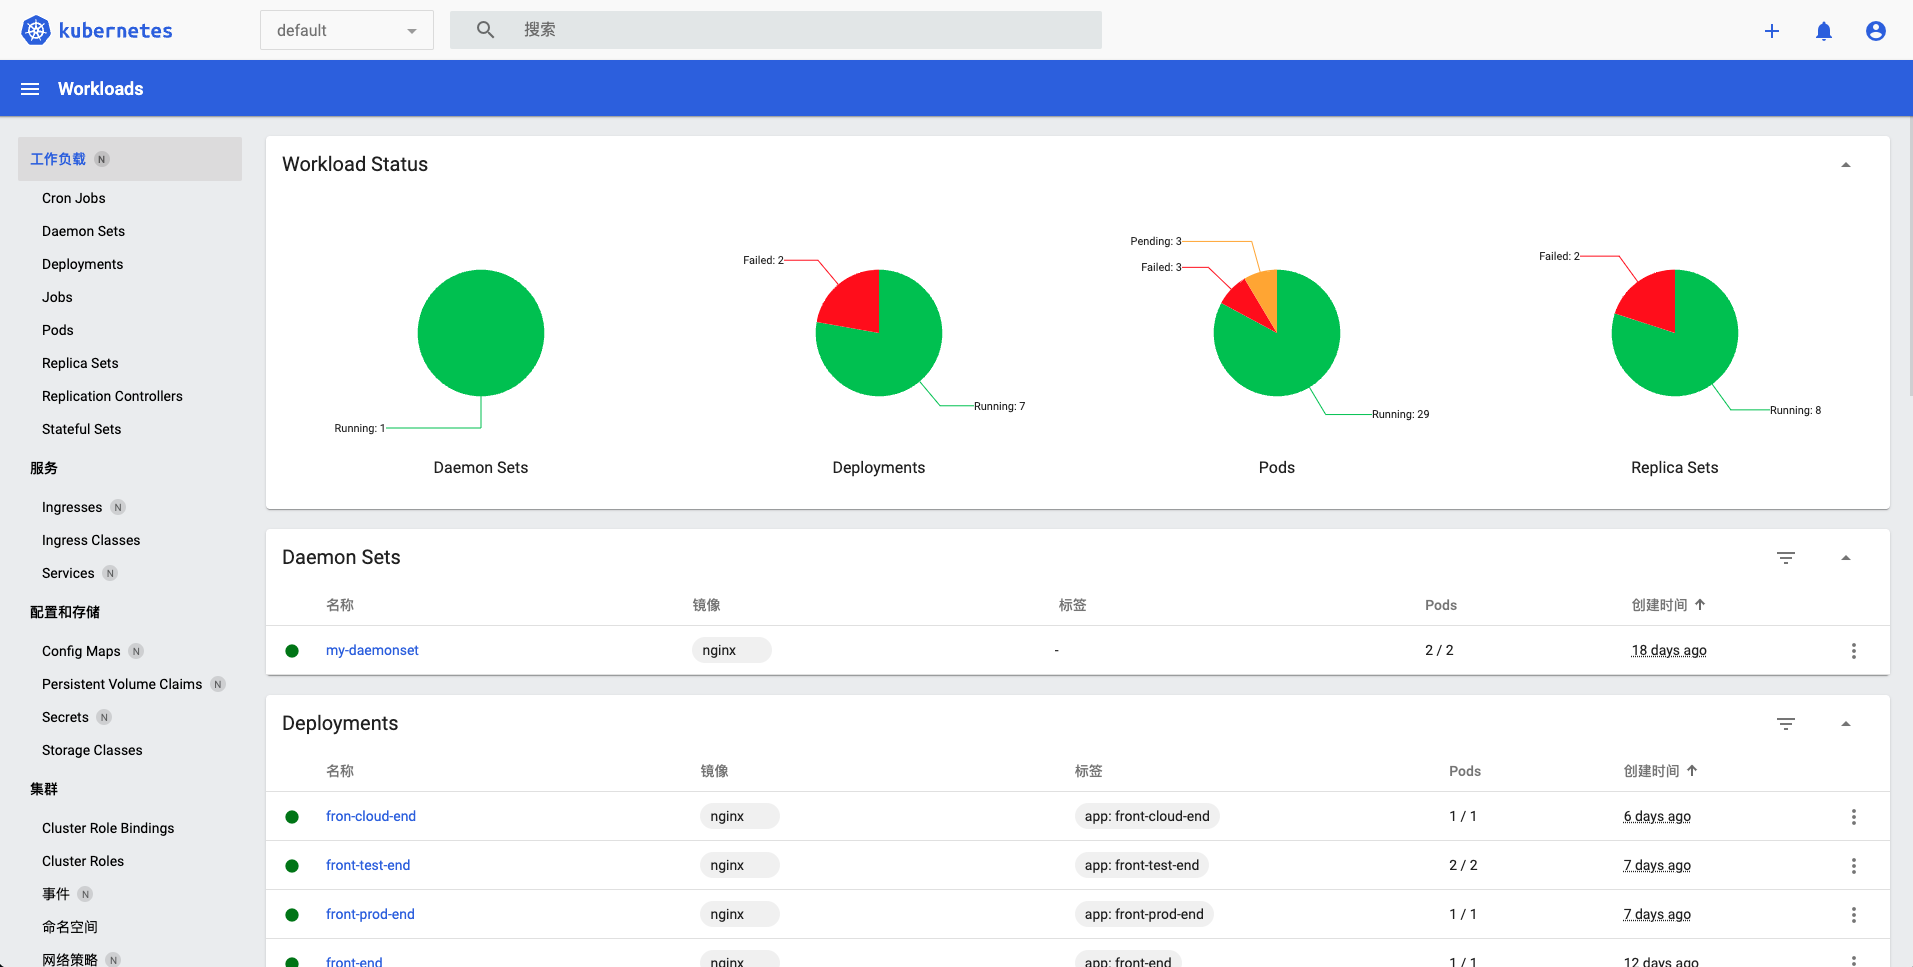Click green status dot for fron-cloud-end
Viewport: 1913px width, 967px height.
click(292, 817)
